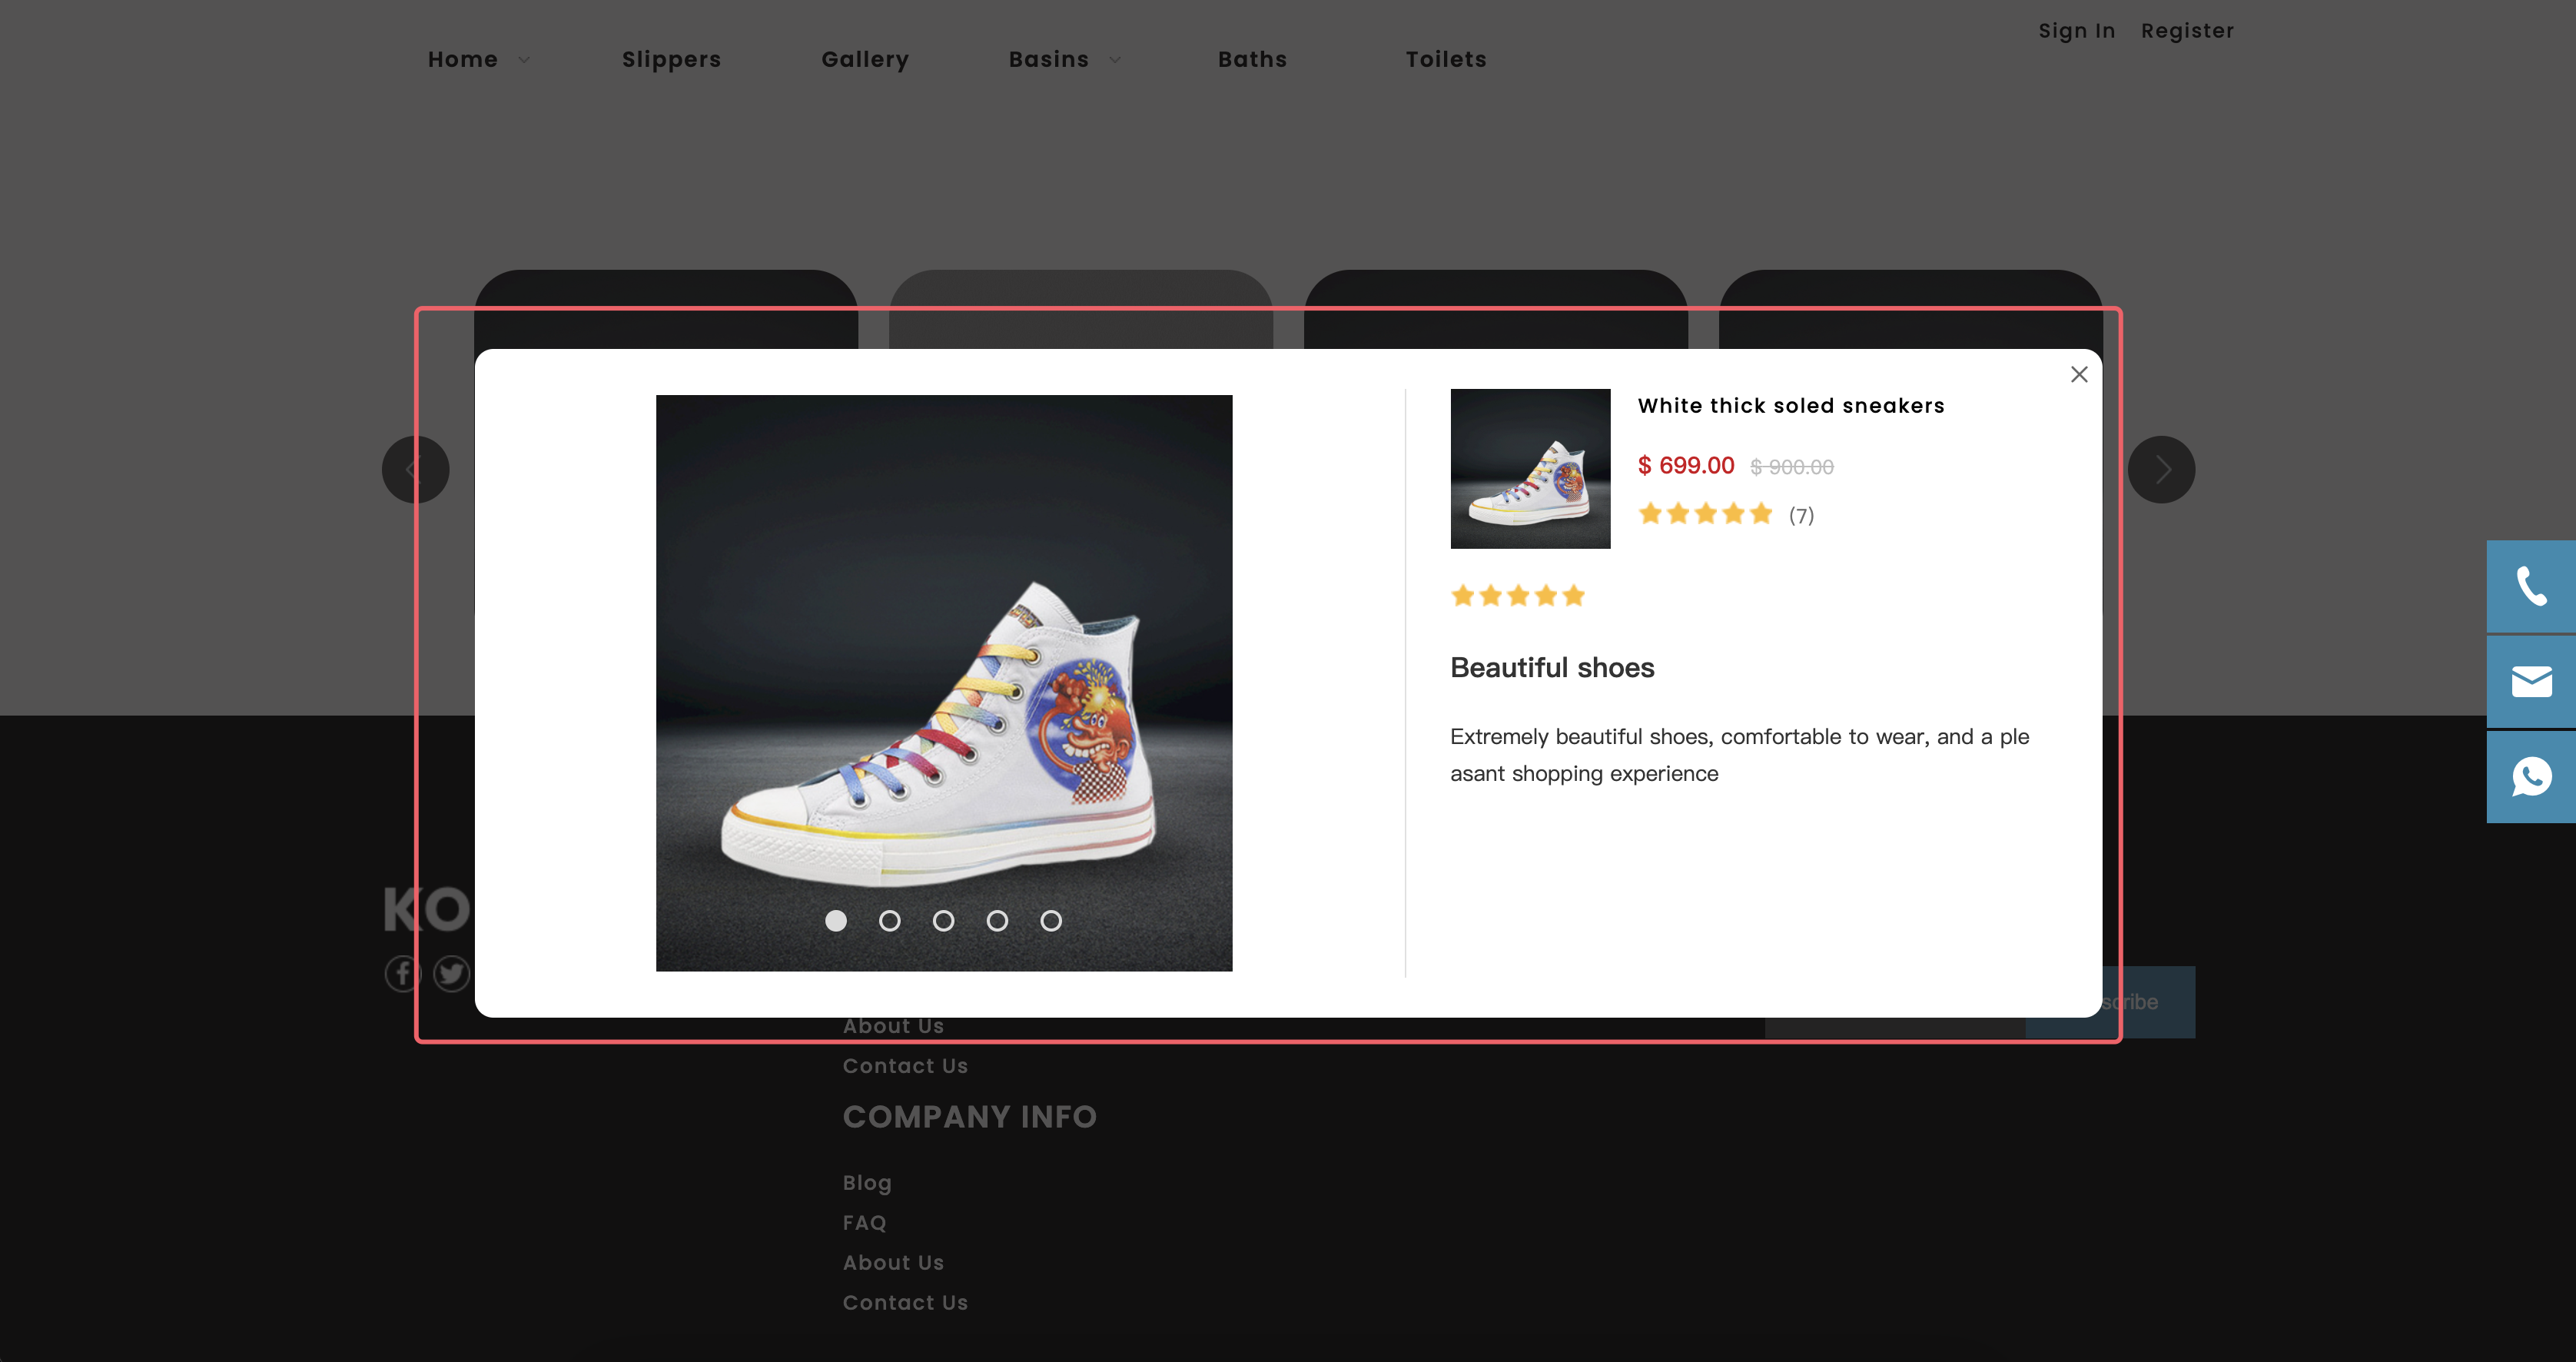The image size is (2576, 1362).
Task: Select the third image slide dot
Action: coord(943,921)
